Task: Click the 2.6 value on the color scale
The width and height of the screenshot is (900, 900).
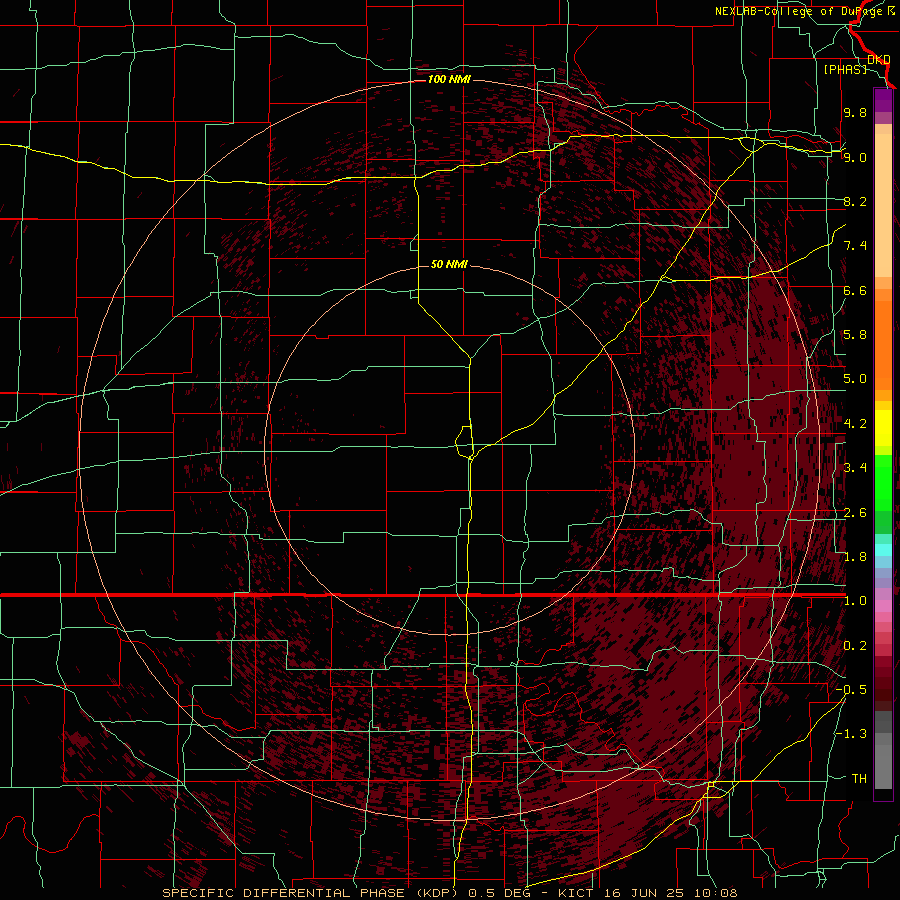Action: (x=855, y=513)
